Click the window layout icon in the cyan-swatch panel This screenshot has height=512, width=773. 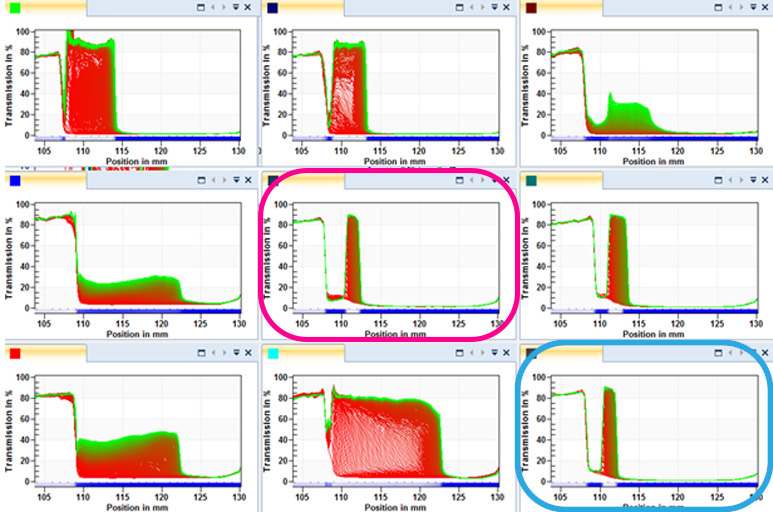460,352
